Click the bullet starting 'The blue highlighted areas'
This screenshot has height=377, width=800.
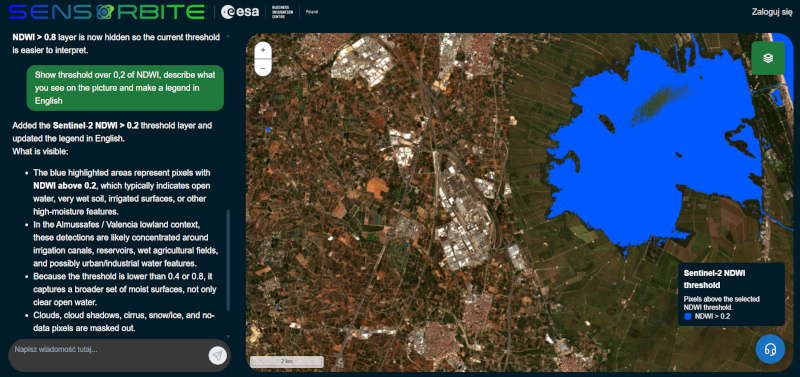(x=122, y=192)
